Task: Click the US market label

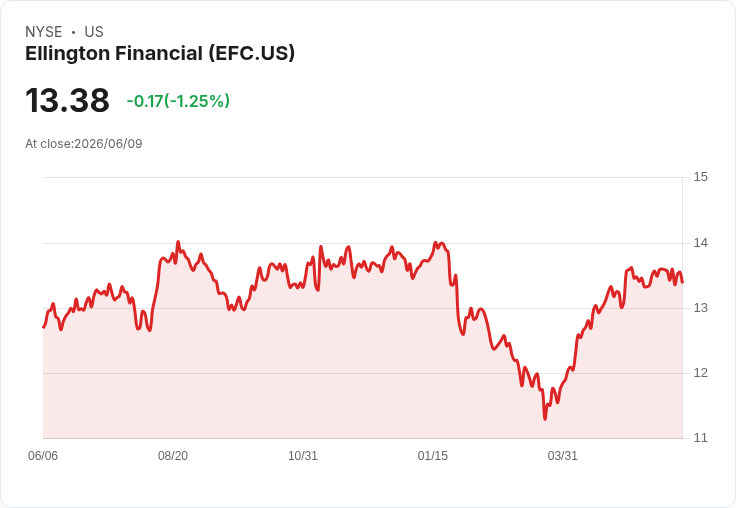Action: (94, 32)
